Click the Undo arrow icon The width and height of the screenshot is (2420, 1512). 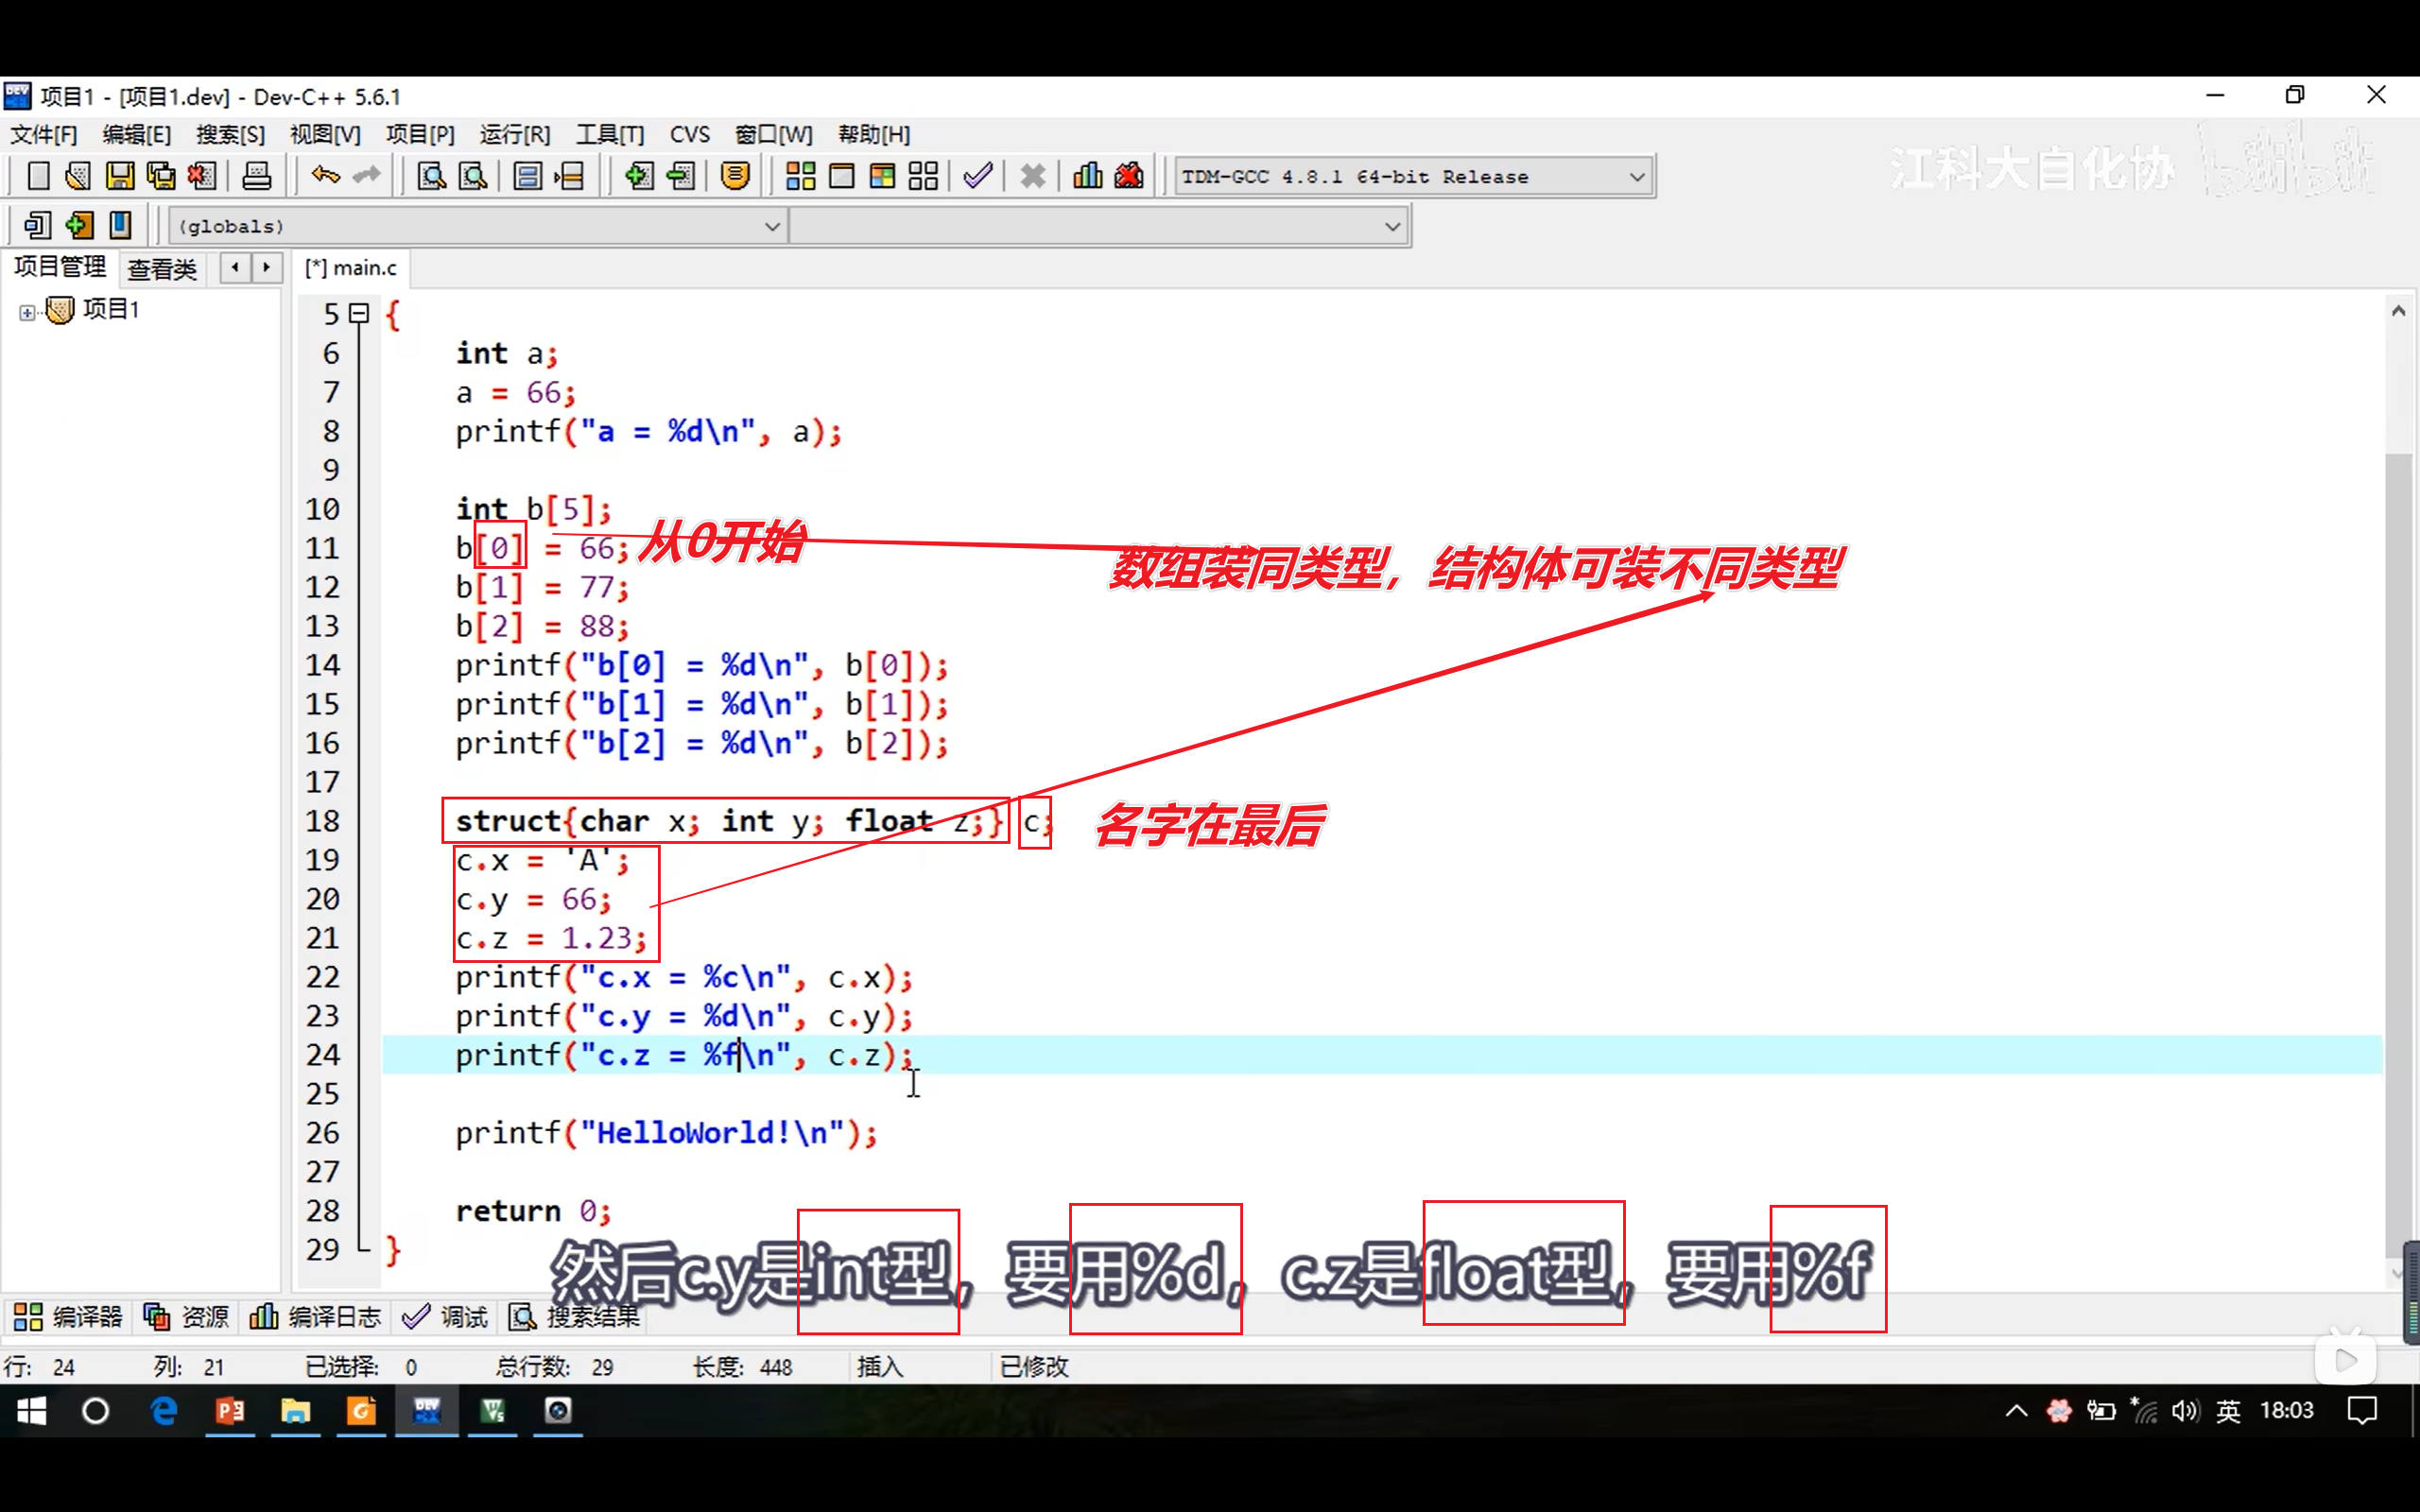tap(325, 176)
